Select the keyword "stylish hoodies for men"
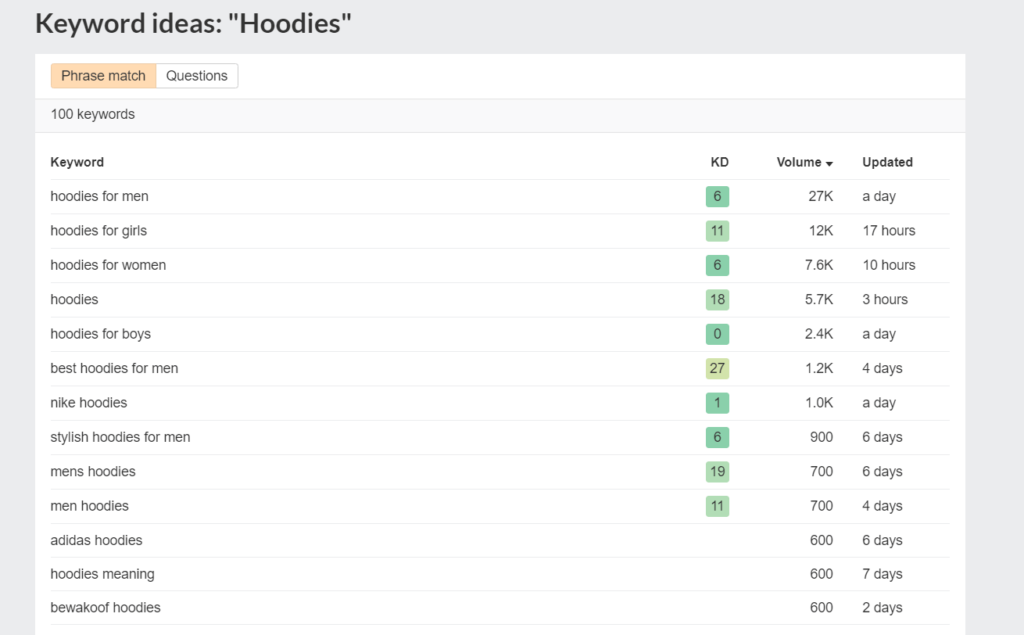 (x=120, y=437)
